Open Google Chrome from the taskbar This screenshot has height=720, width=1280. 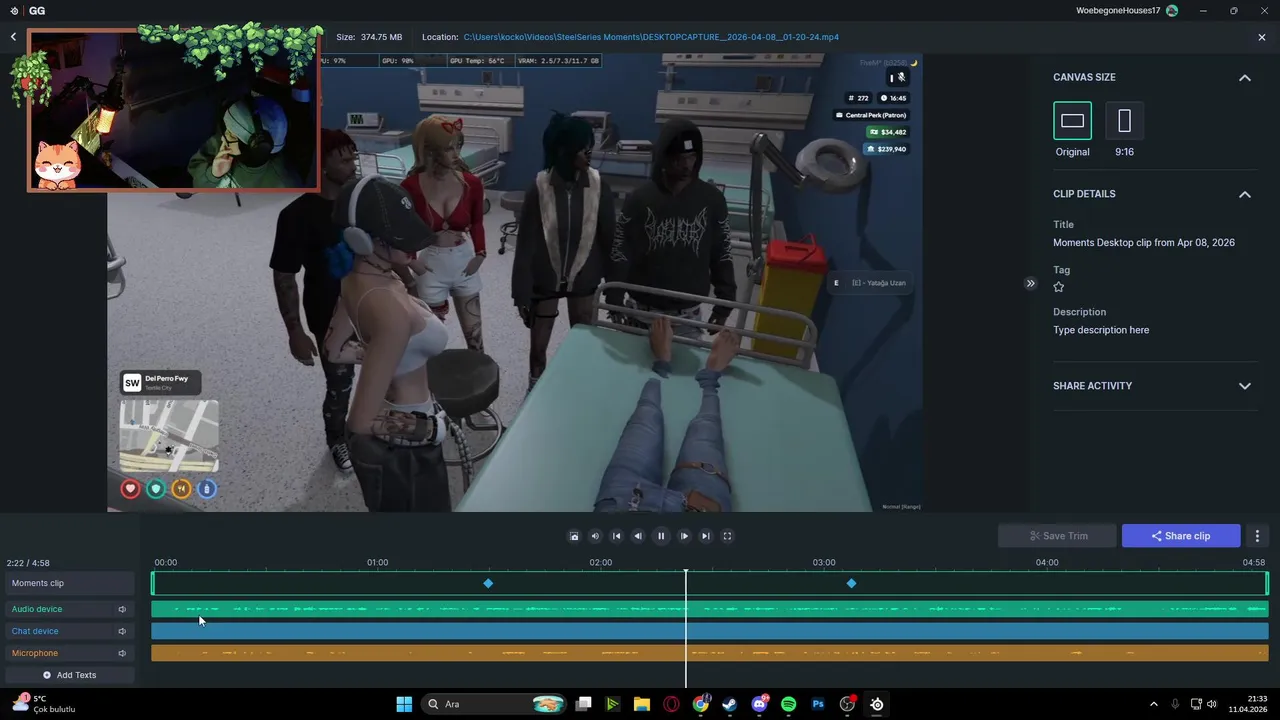(701, 704)
